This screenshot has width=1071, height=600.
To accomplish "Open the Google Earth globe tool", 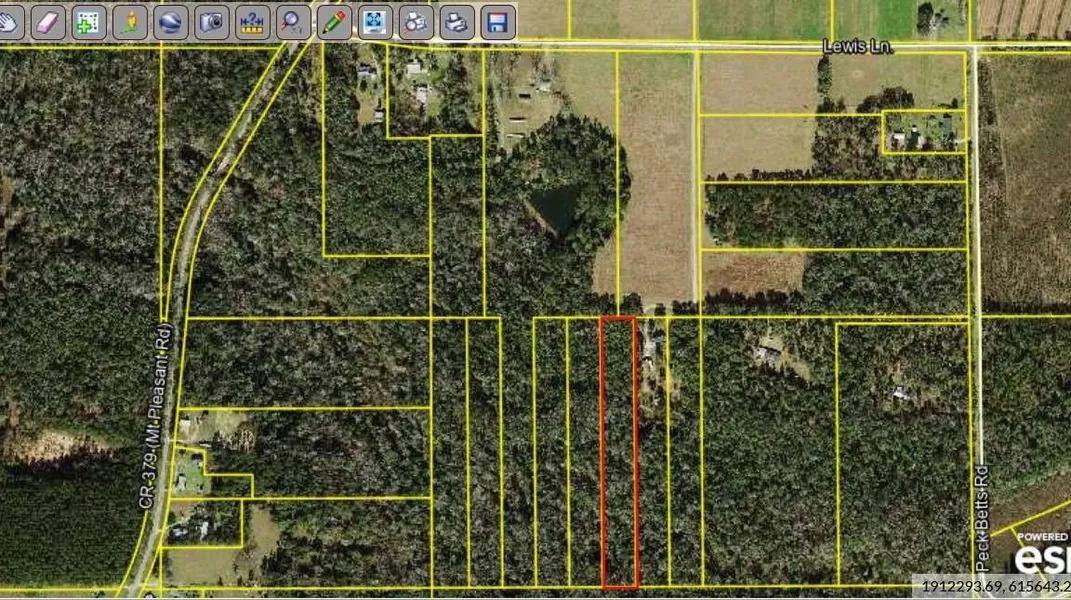I will tap(171, 21).
